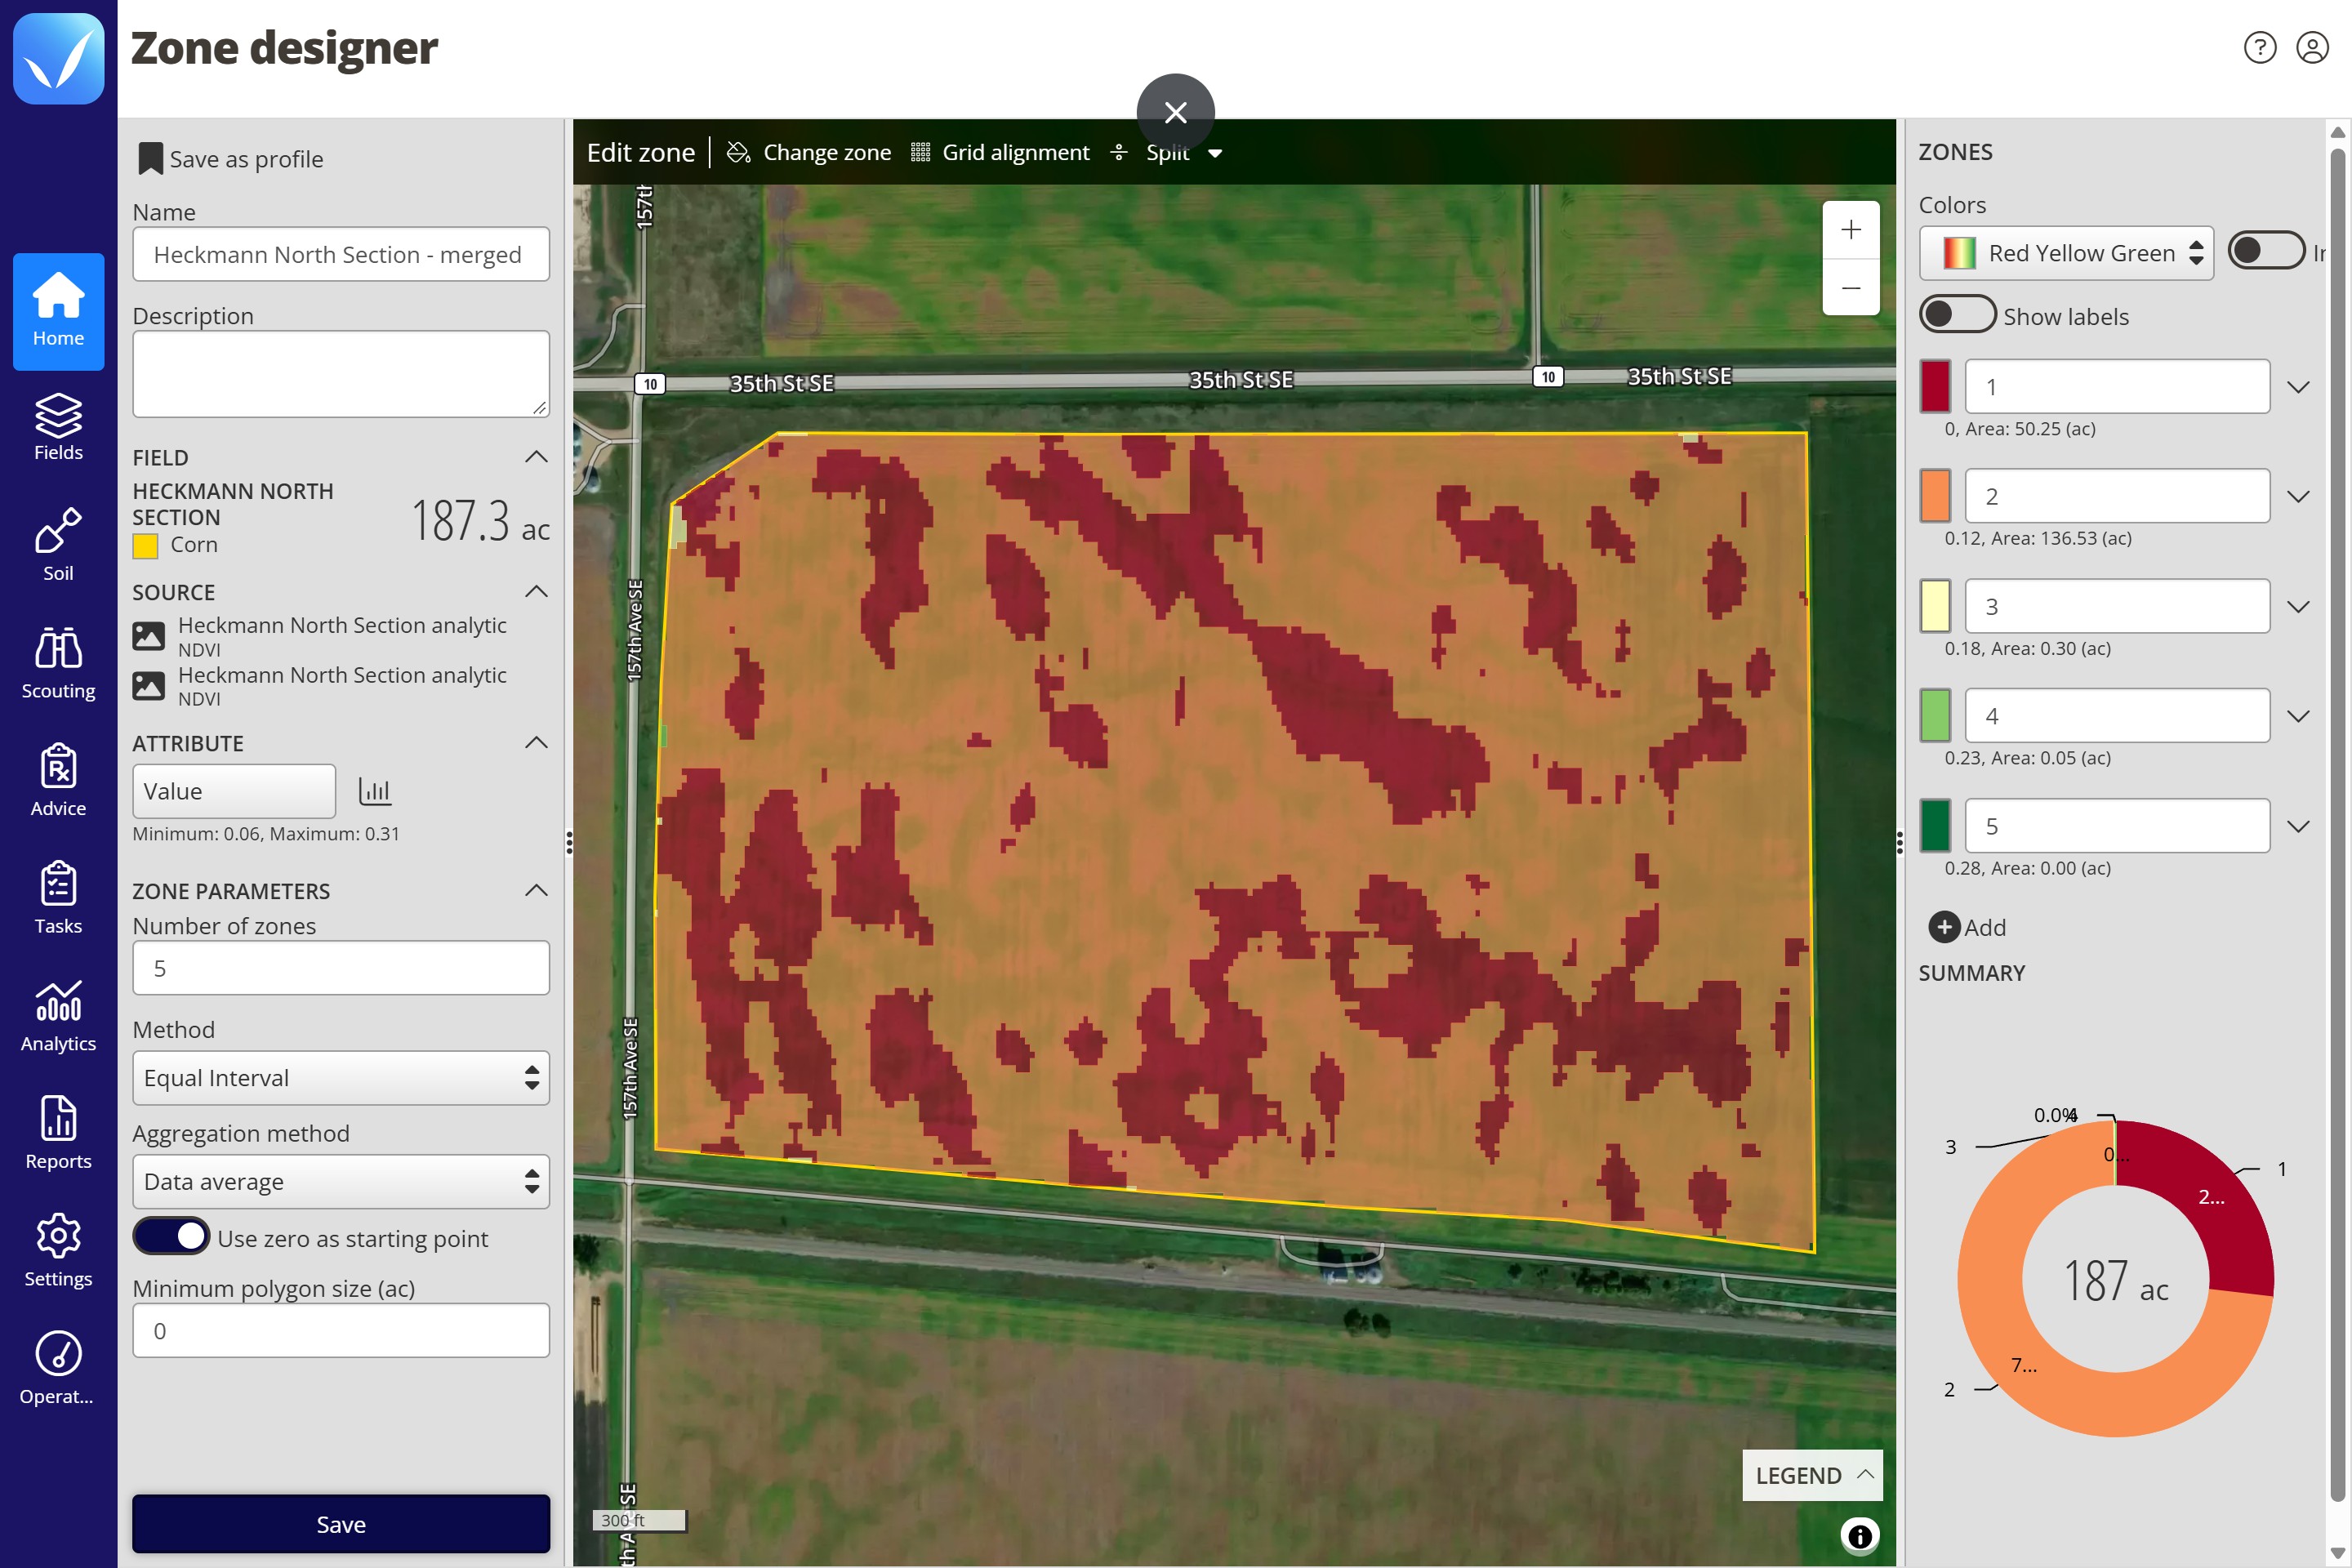The height and width of the screenshot is (1568, 2352).
Task: Open the Analytics section
Action: (58, 1015)
